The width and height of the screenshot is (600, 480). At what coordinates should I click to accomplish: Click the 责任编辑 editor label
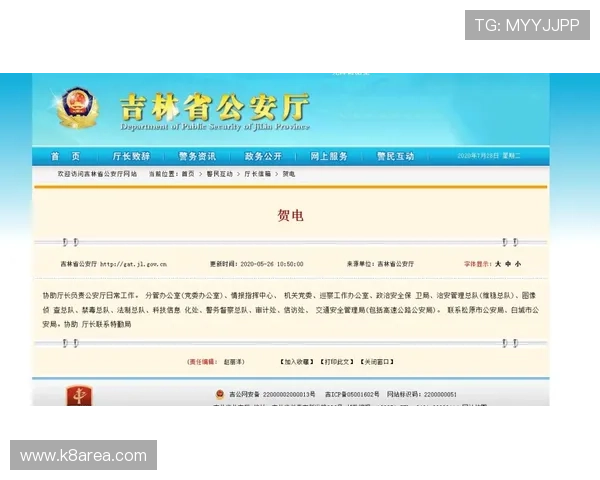[202, 362]
